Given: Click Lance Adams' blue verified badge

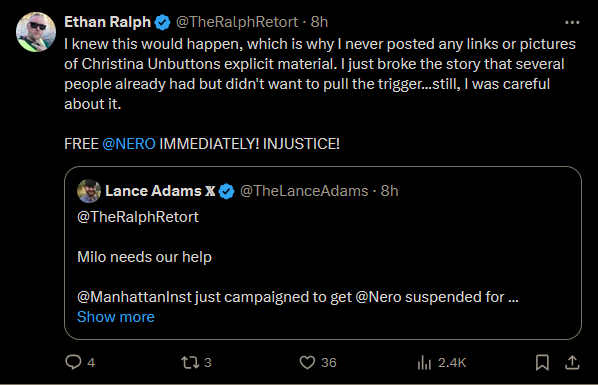Looking at the screenshot, I should click(x=227, y=191).
